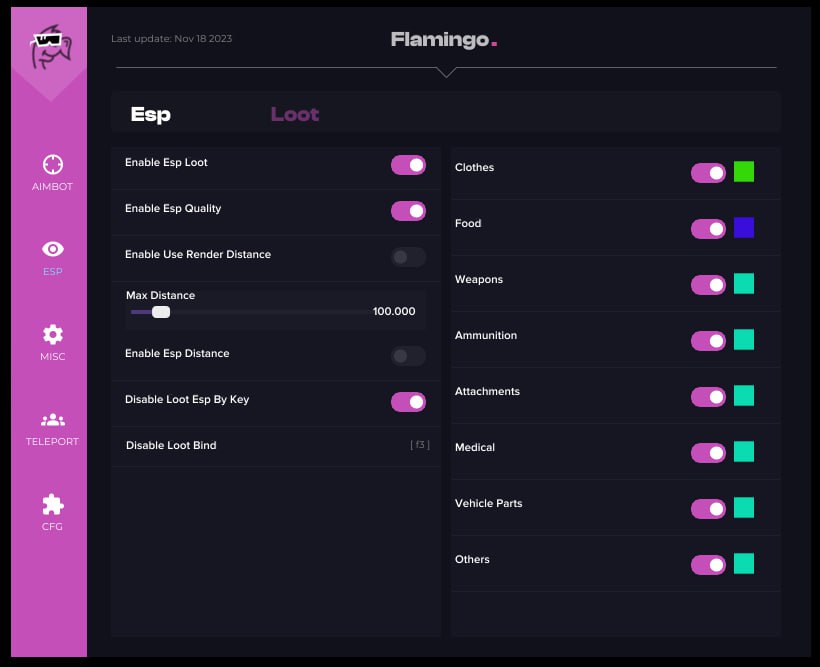820x667 pixels.
Task: Open the Others color swatch
Action: [x=744, y=563]
